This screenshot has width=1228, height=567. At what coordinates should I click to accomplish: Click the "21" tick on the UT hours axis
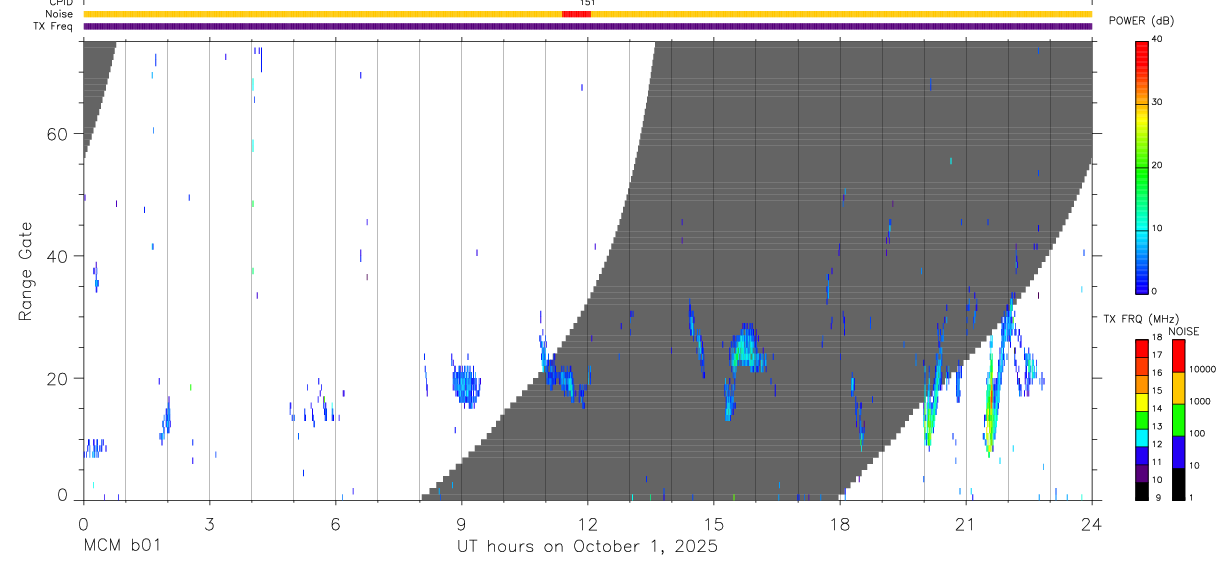pyautogui.click(x=965, y=523)
